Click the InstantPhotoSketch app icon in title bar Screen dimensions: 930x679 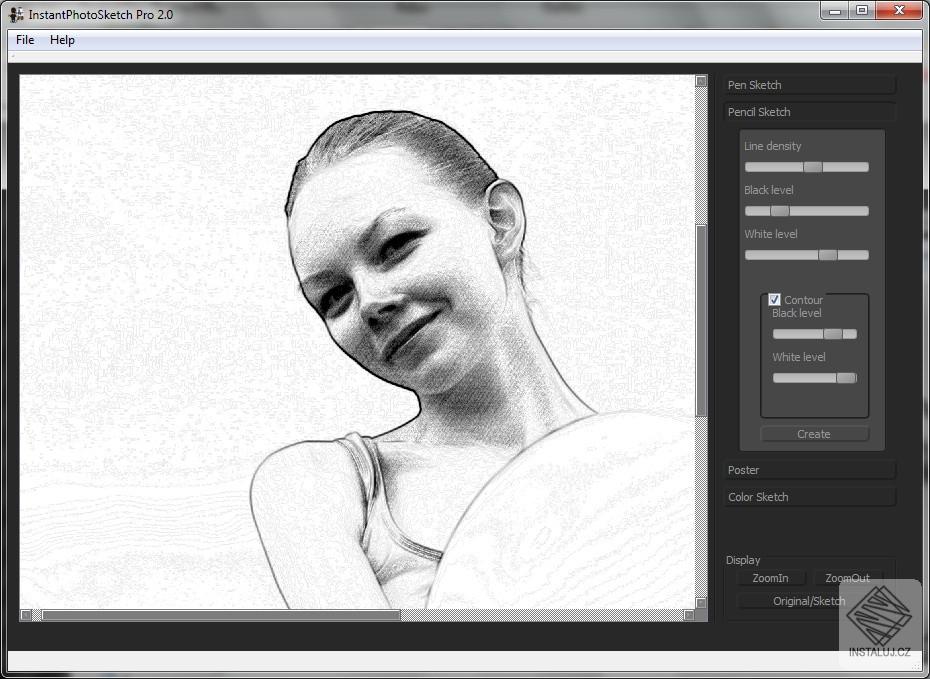pyautogui.click(x=16, y=15)
